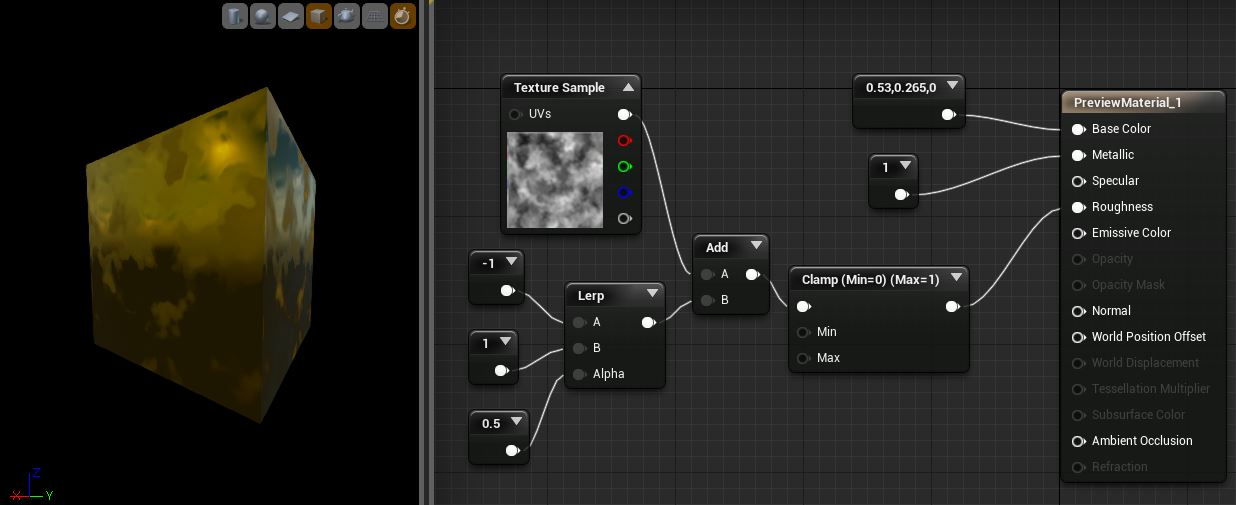Select the Lerp node by its title

591,295
